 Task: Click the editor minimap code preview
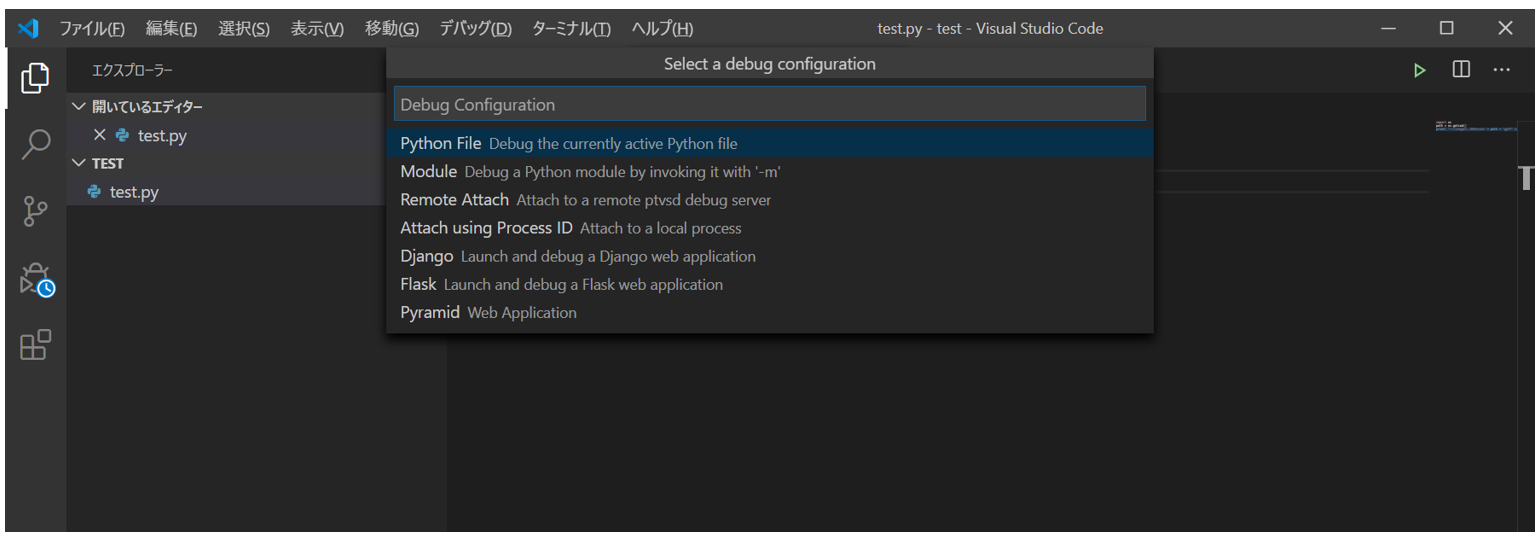pyautogui.click(x=1474, y=126)
